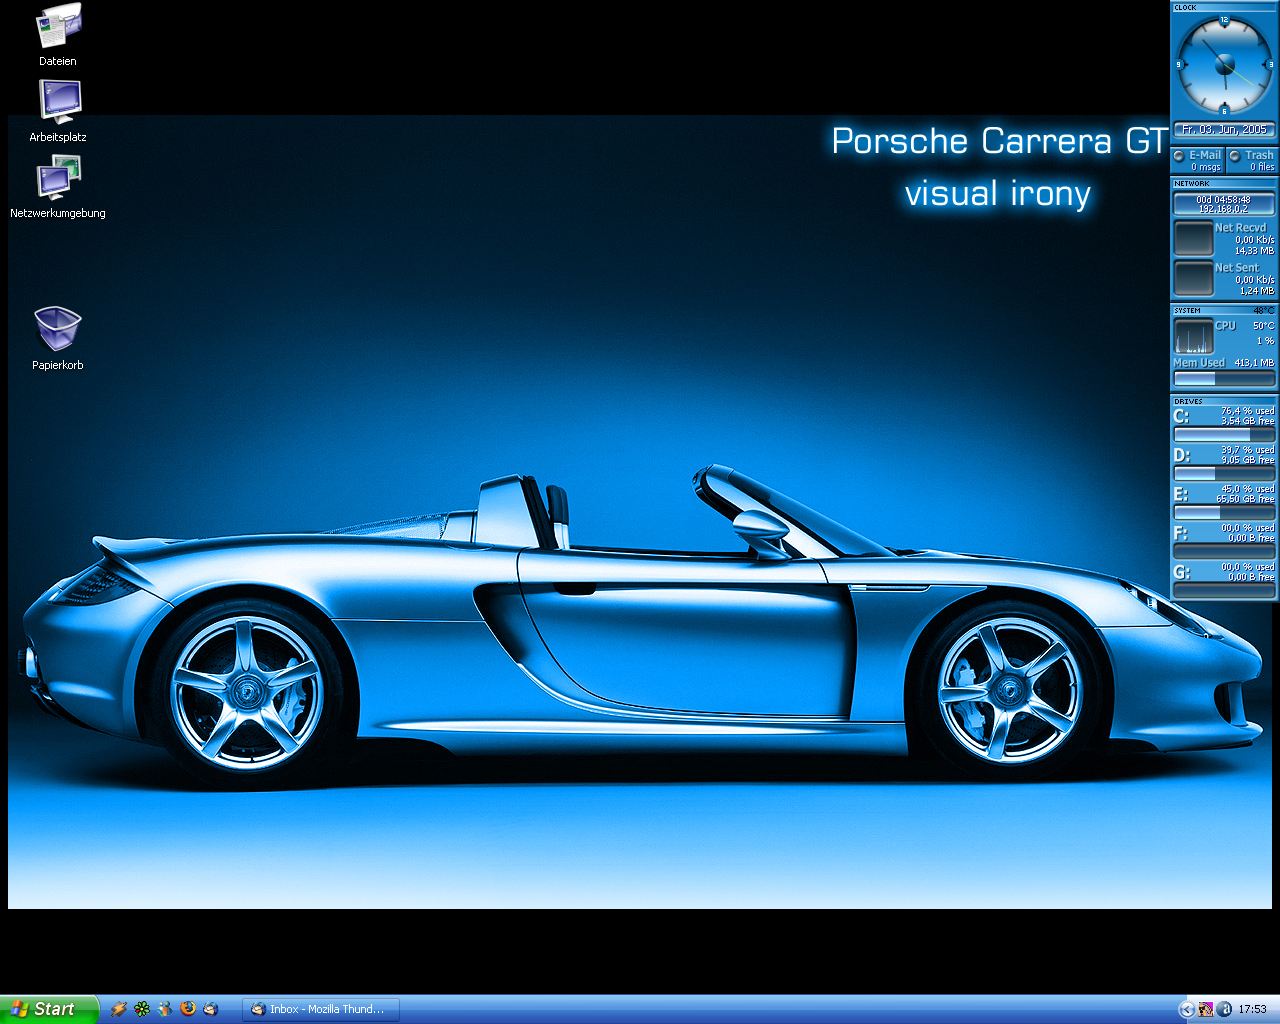Image resolution: width=1280 pixels, height=1024 pixels.
Task: Click the C: drive label
Action: click(x=1181, y=416)
